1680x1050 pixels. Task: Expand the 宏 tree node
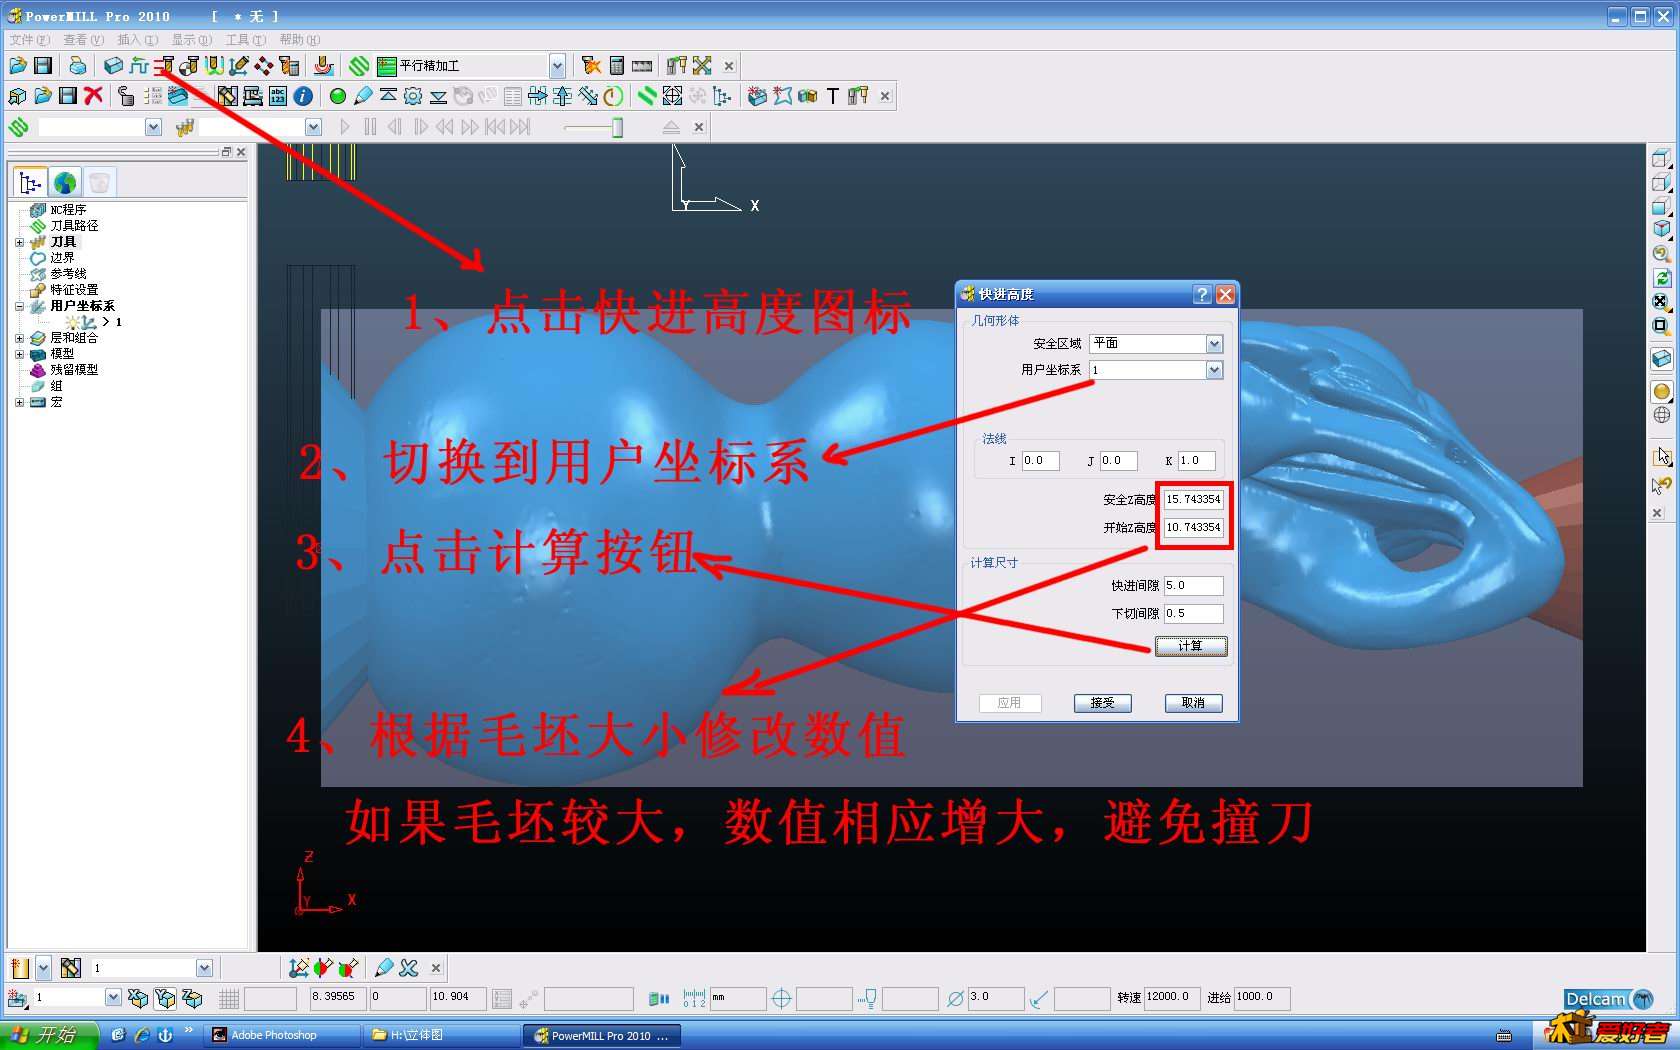click(x=19, y=402)
